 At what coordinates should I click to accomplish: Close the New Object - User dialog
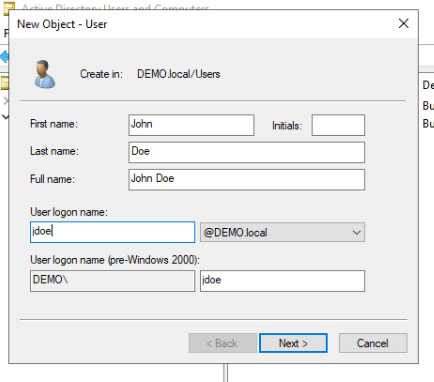(x=404, y=23)
